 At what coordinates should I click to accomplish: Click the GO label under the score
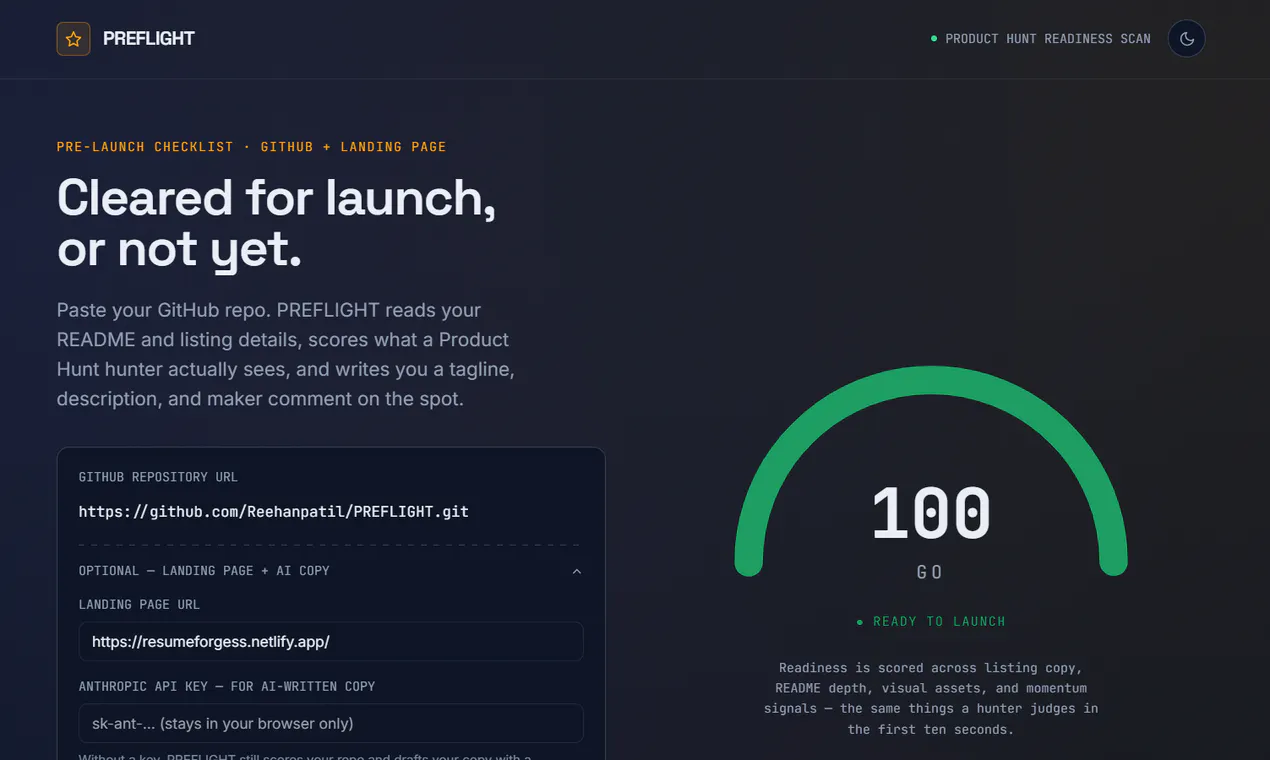click(931, 572)
